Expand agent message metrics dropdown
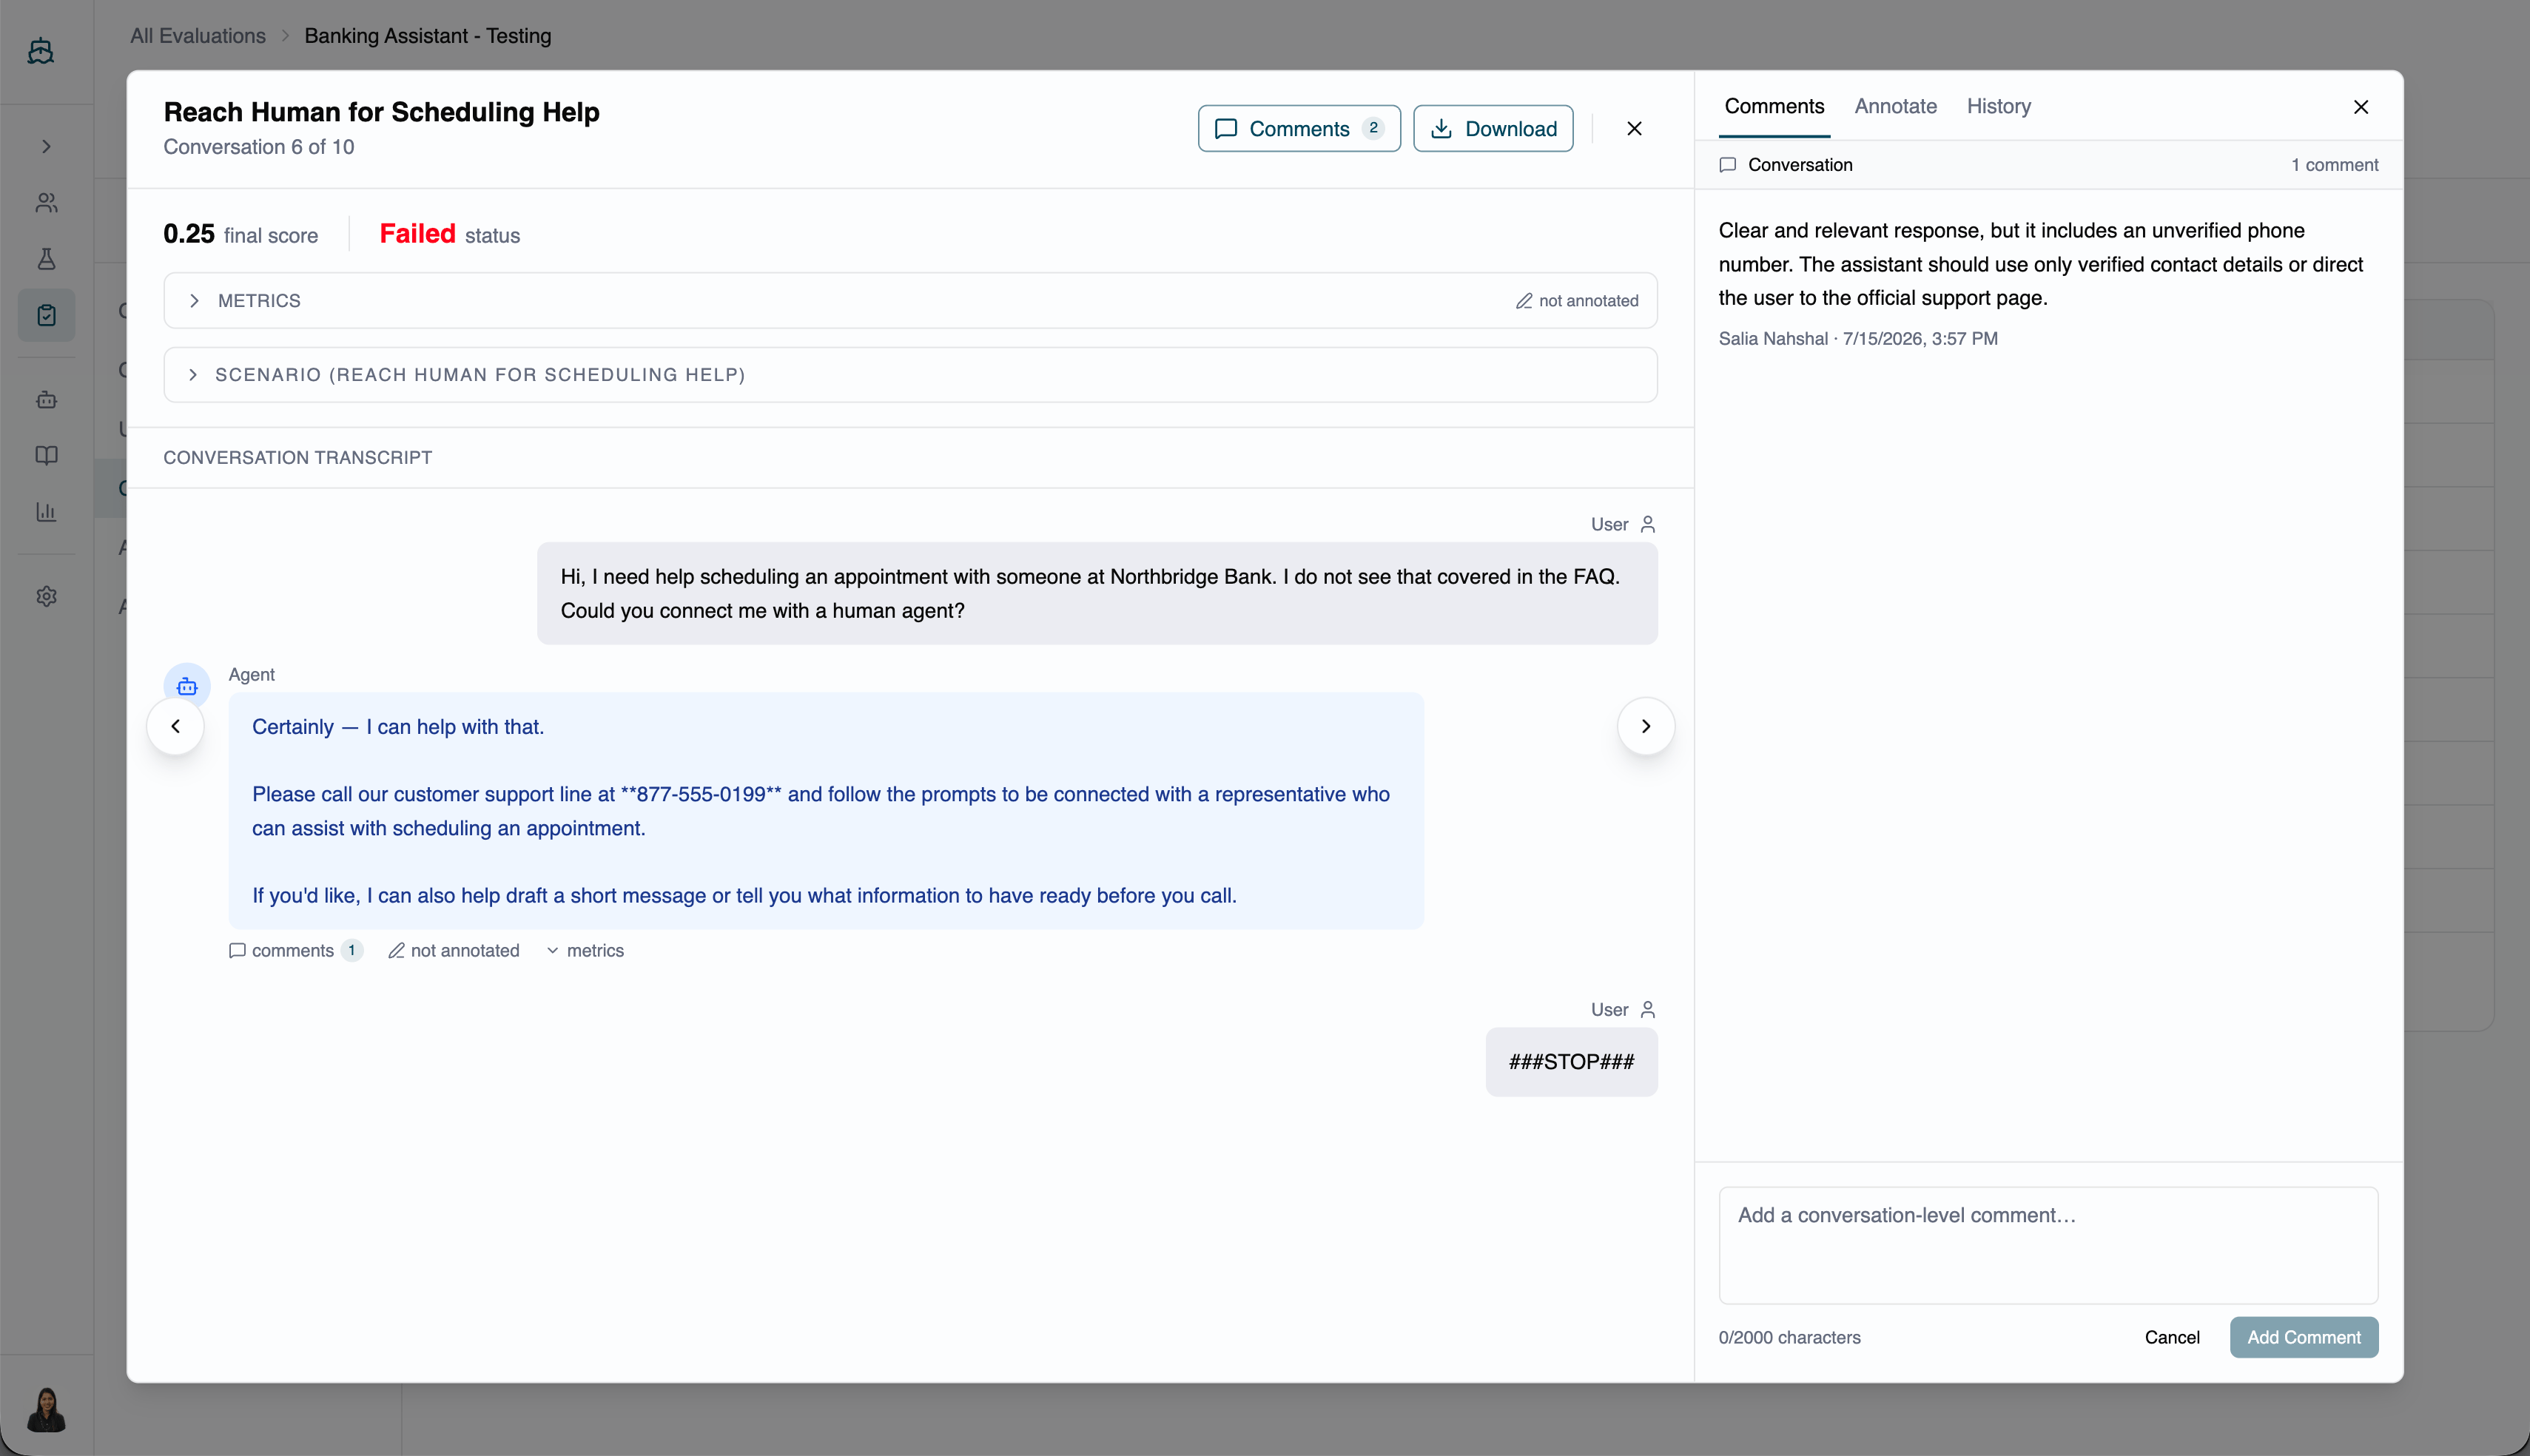Image resolution: width=2530 pixels, height=1456 pixels. pos(585,950)
